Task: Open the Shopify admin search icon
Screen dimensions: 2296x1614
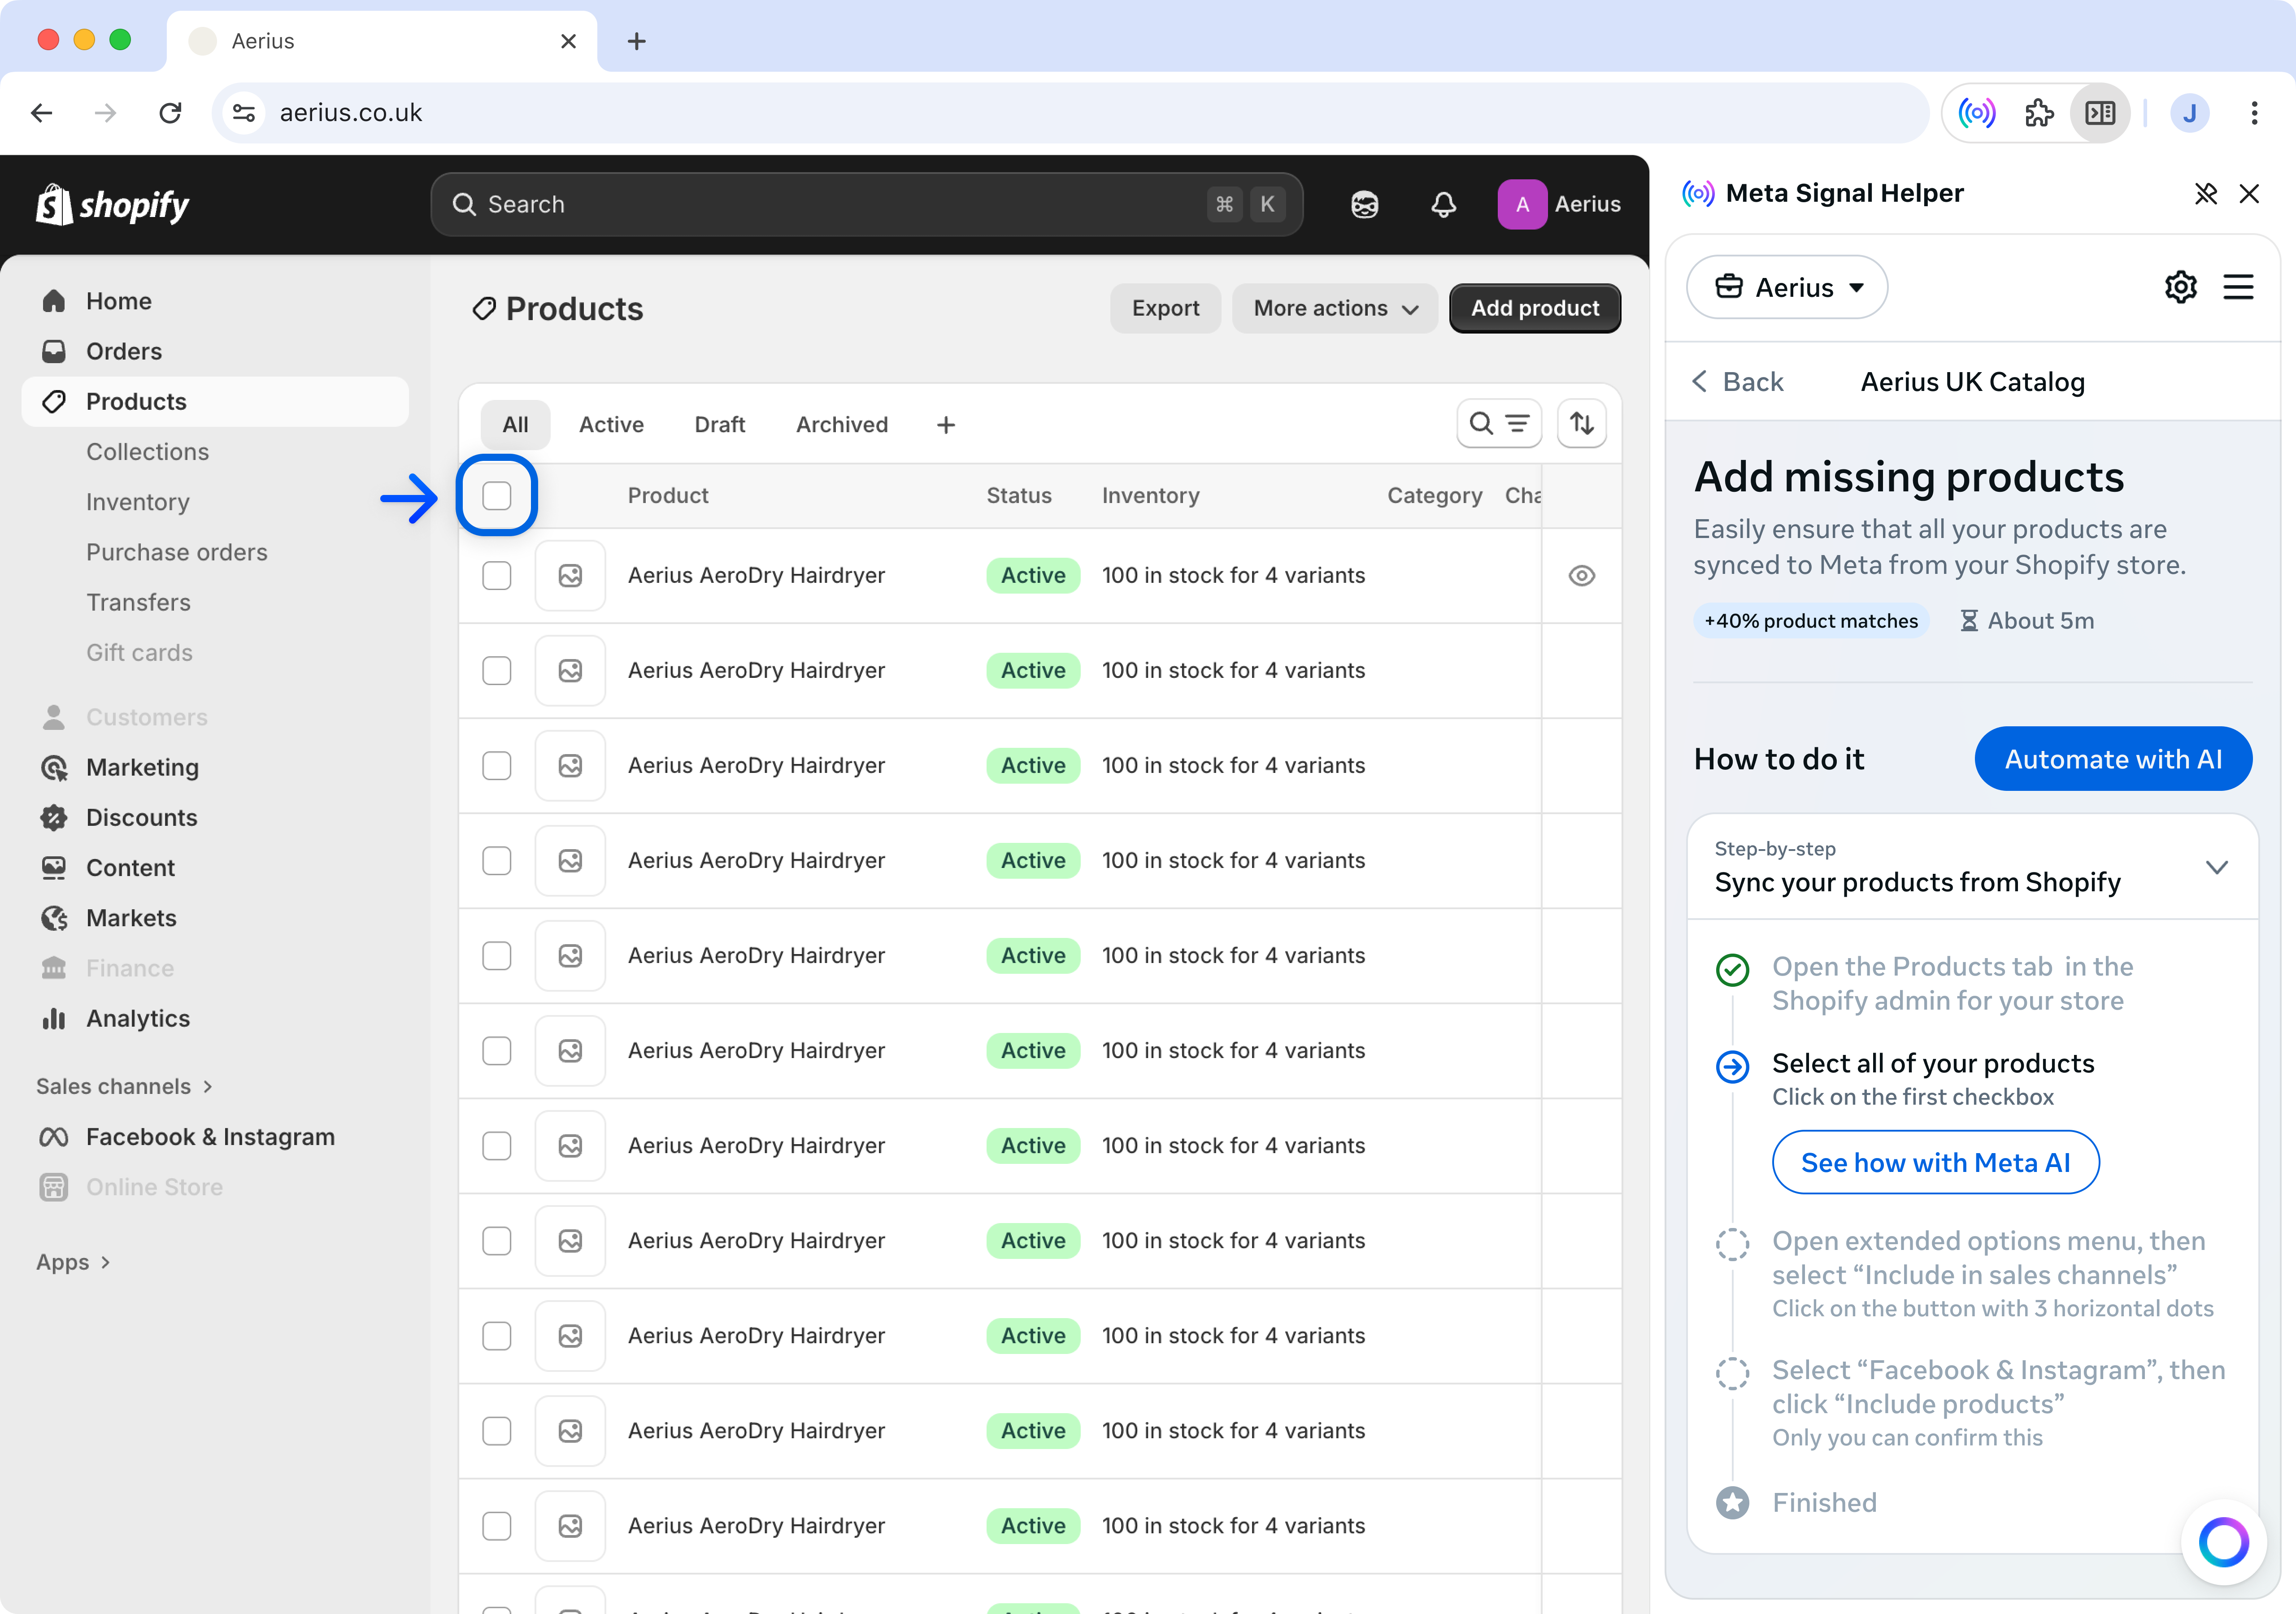Action: [x=465, y=204]
